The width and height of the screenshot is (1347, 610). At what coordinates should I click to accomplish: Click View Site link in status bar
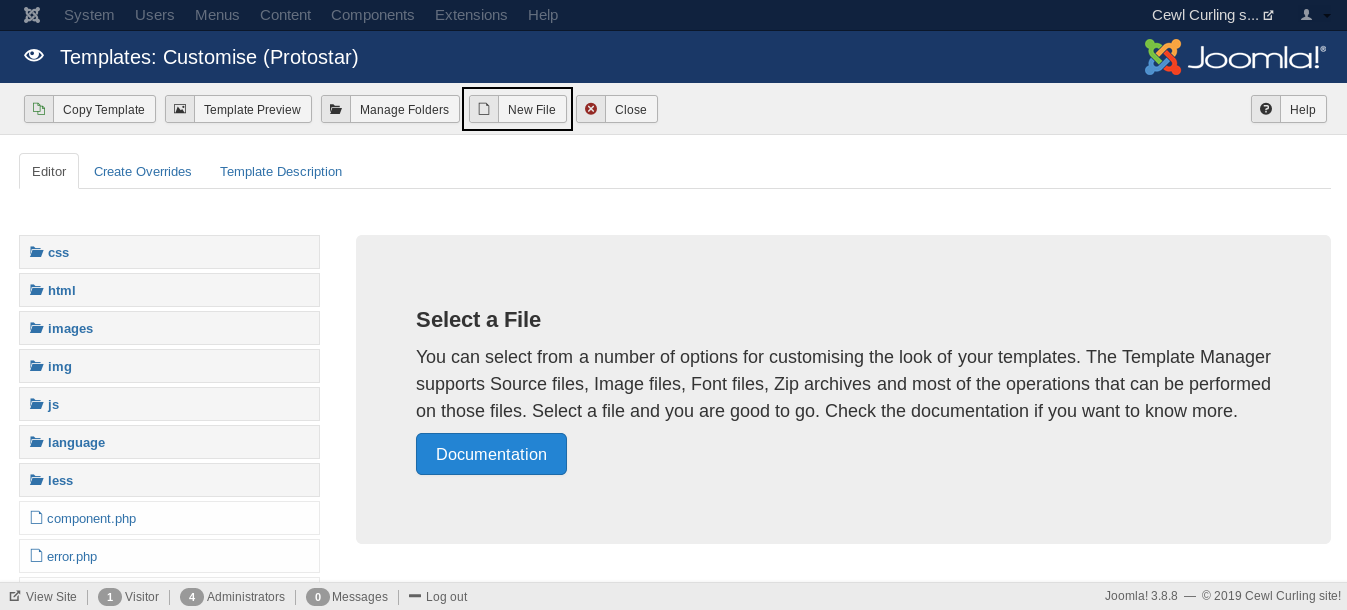click(51, 597)
